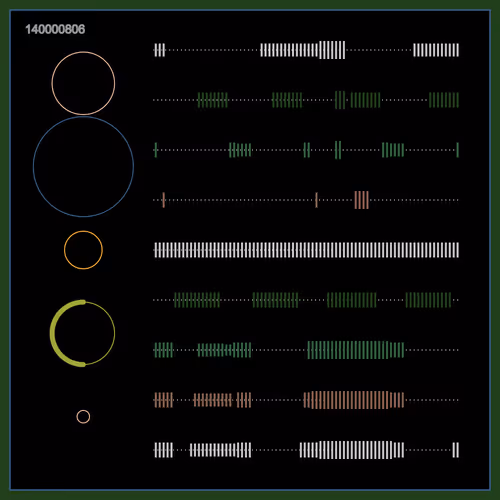Click the solid white bar row in the middle

click(306, 250)
